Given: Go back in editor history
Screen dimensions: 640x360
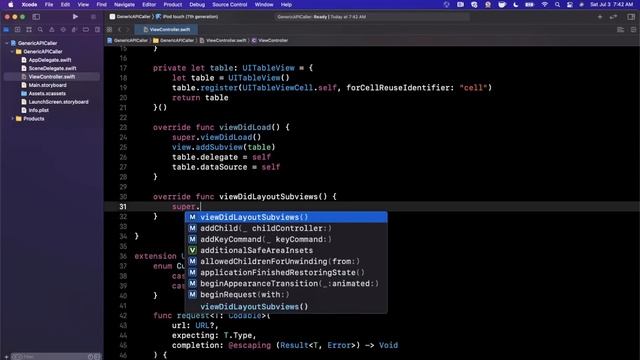Looking at the screenshot, I should pyautogui.click(x=120, y=30).
